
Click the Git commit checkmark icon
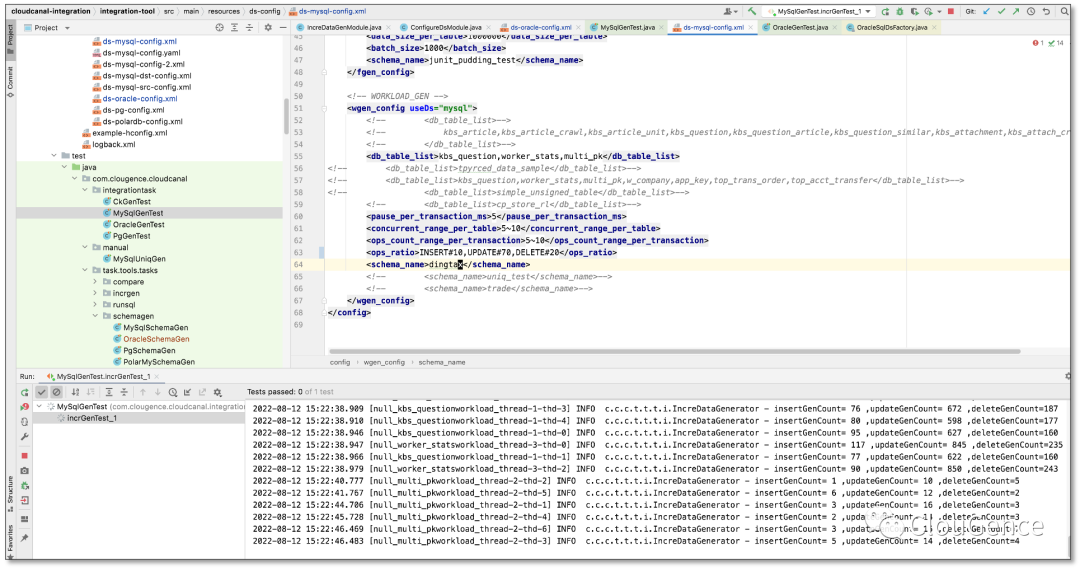coord(1002,11)
